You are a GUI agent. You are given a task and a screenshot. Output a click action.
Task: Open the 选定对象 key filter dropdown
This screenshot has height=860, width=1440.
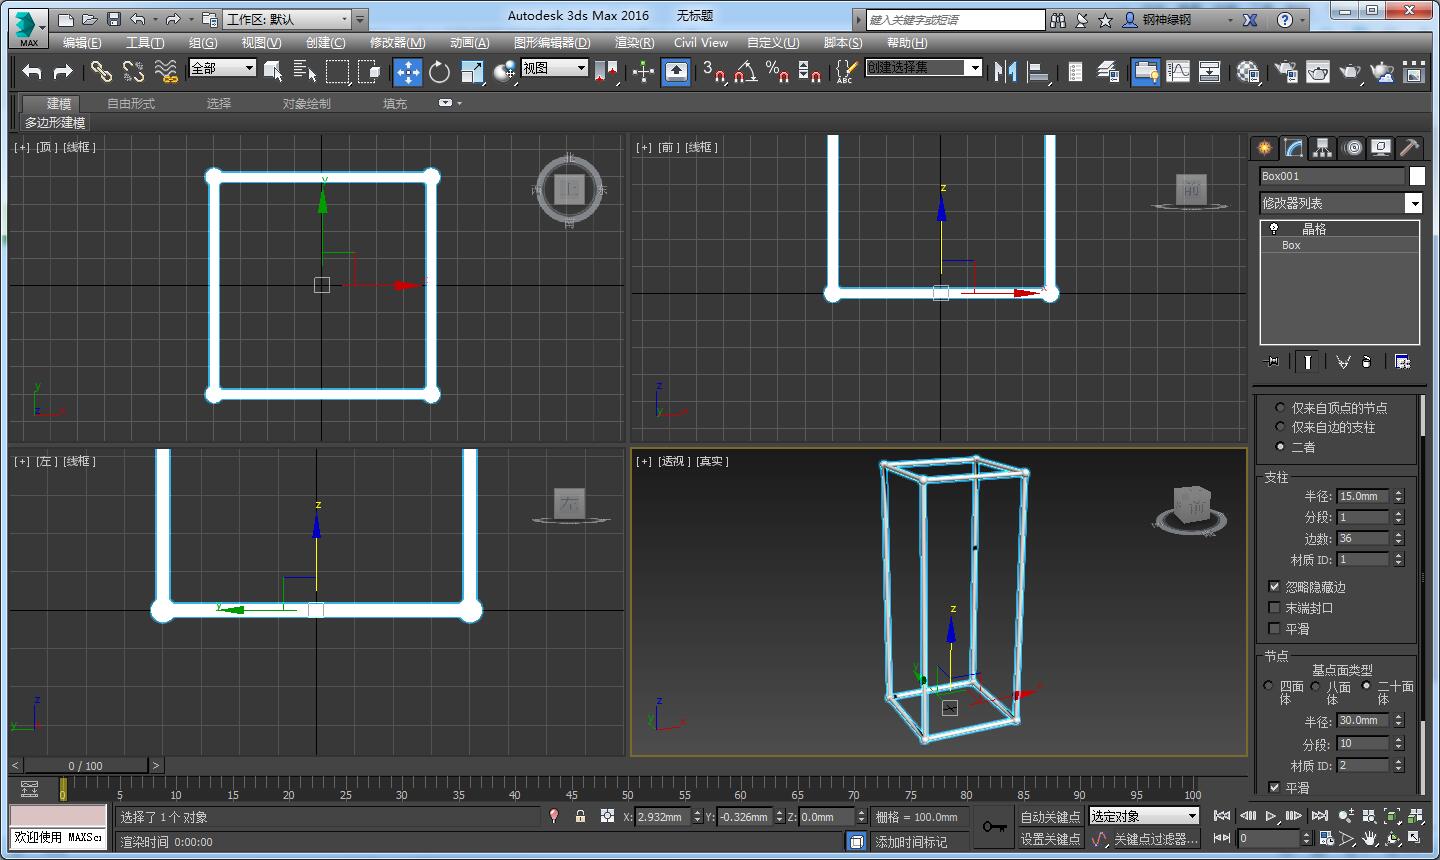[1143, 816]
